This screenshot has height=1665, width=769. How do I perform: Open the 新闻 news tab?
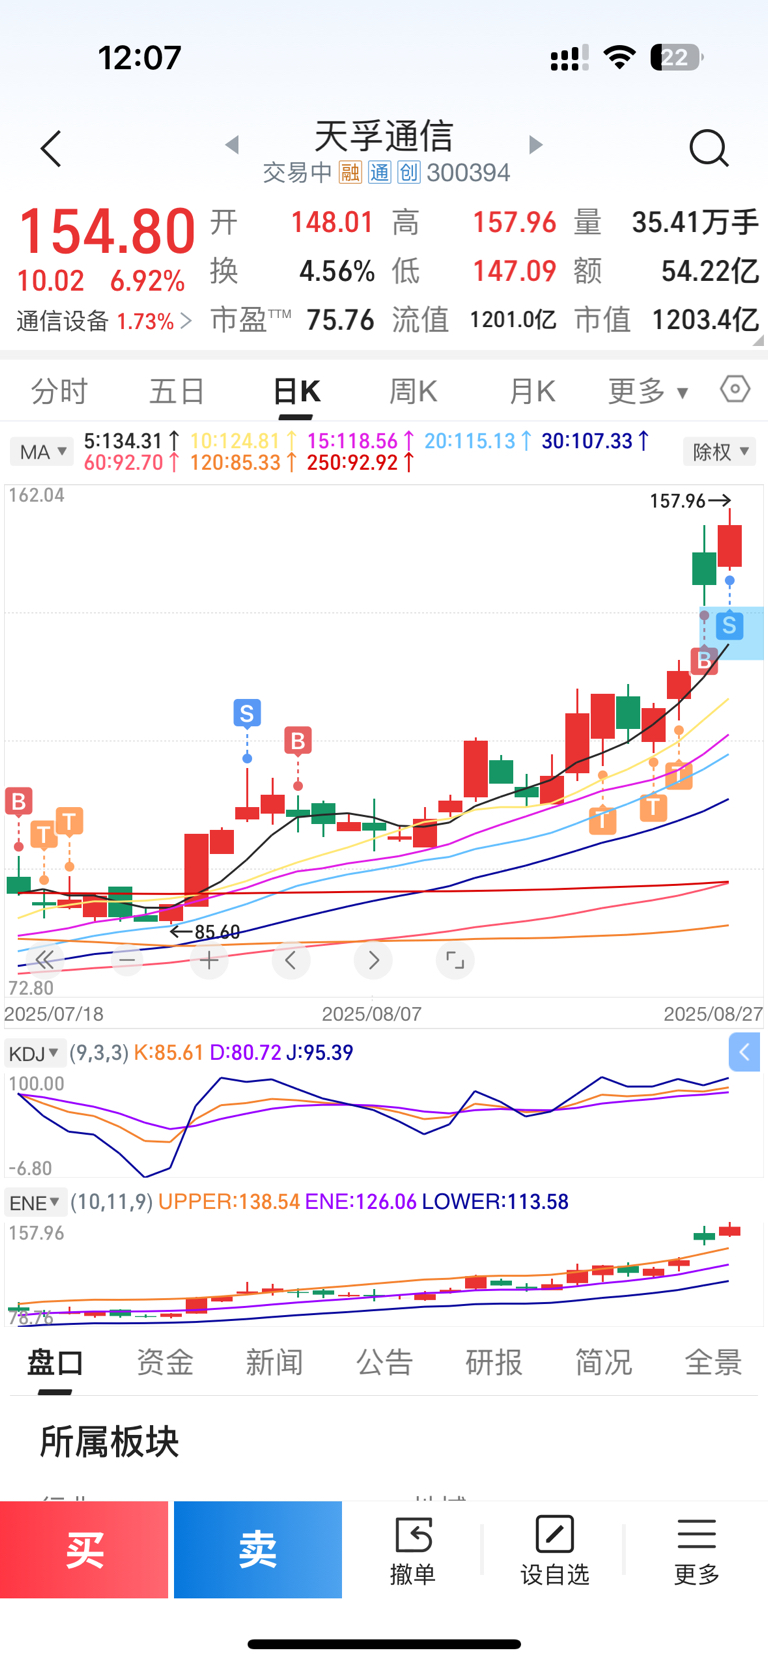pos(275,1362)
